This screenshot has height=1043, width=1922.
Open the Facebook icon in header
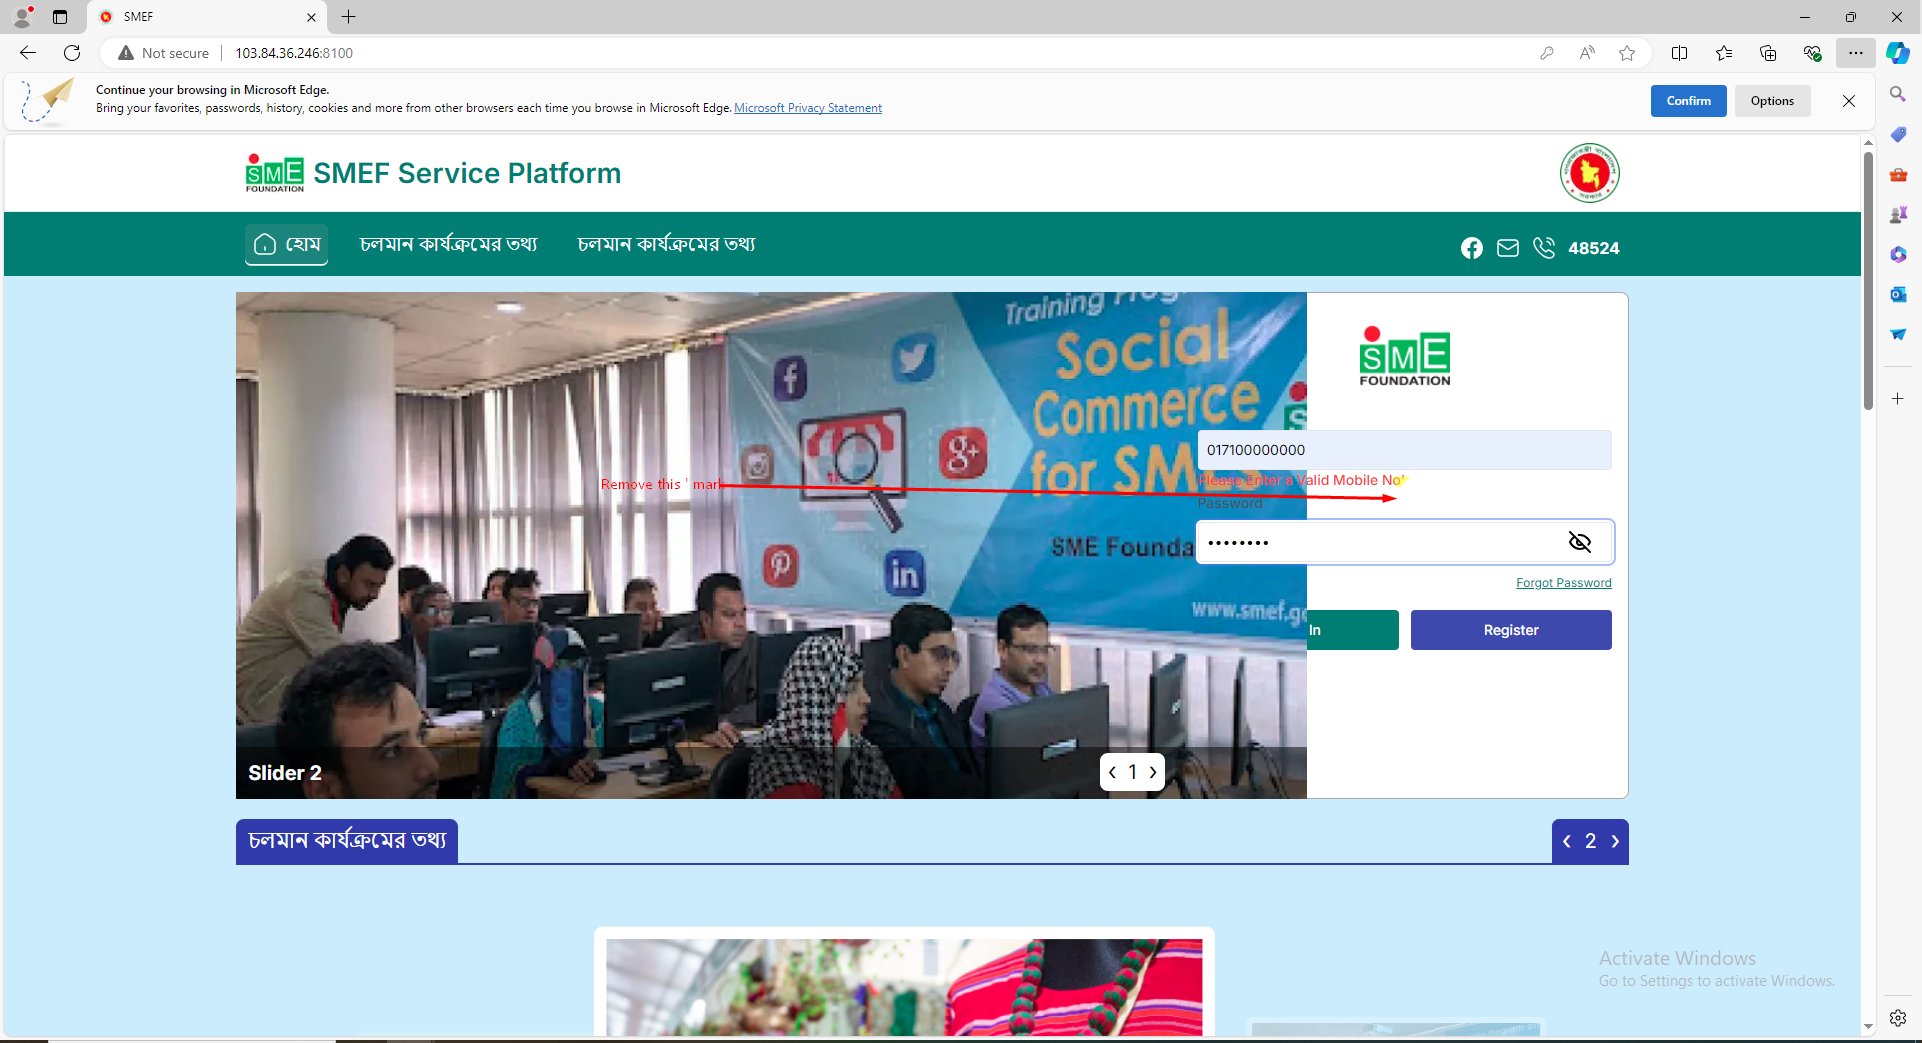click(x=1471, y=248)
